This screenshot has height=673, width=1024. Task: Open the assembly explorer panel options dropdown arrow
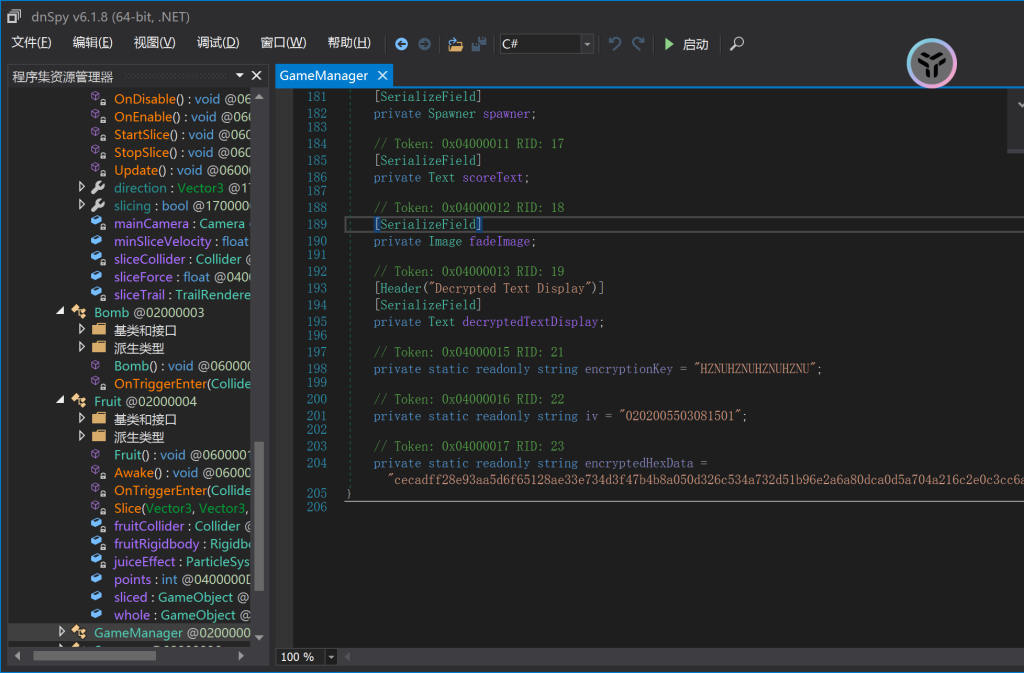tap(240, 76)
